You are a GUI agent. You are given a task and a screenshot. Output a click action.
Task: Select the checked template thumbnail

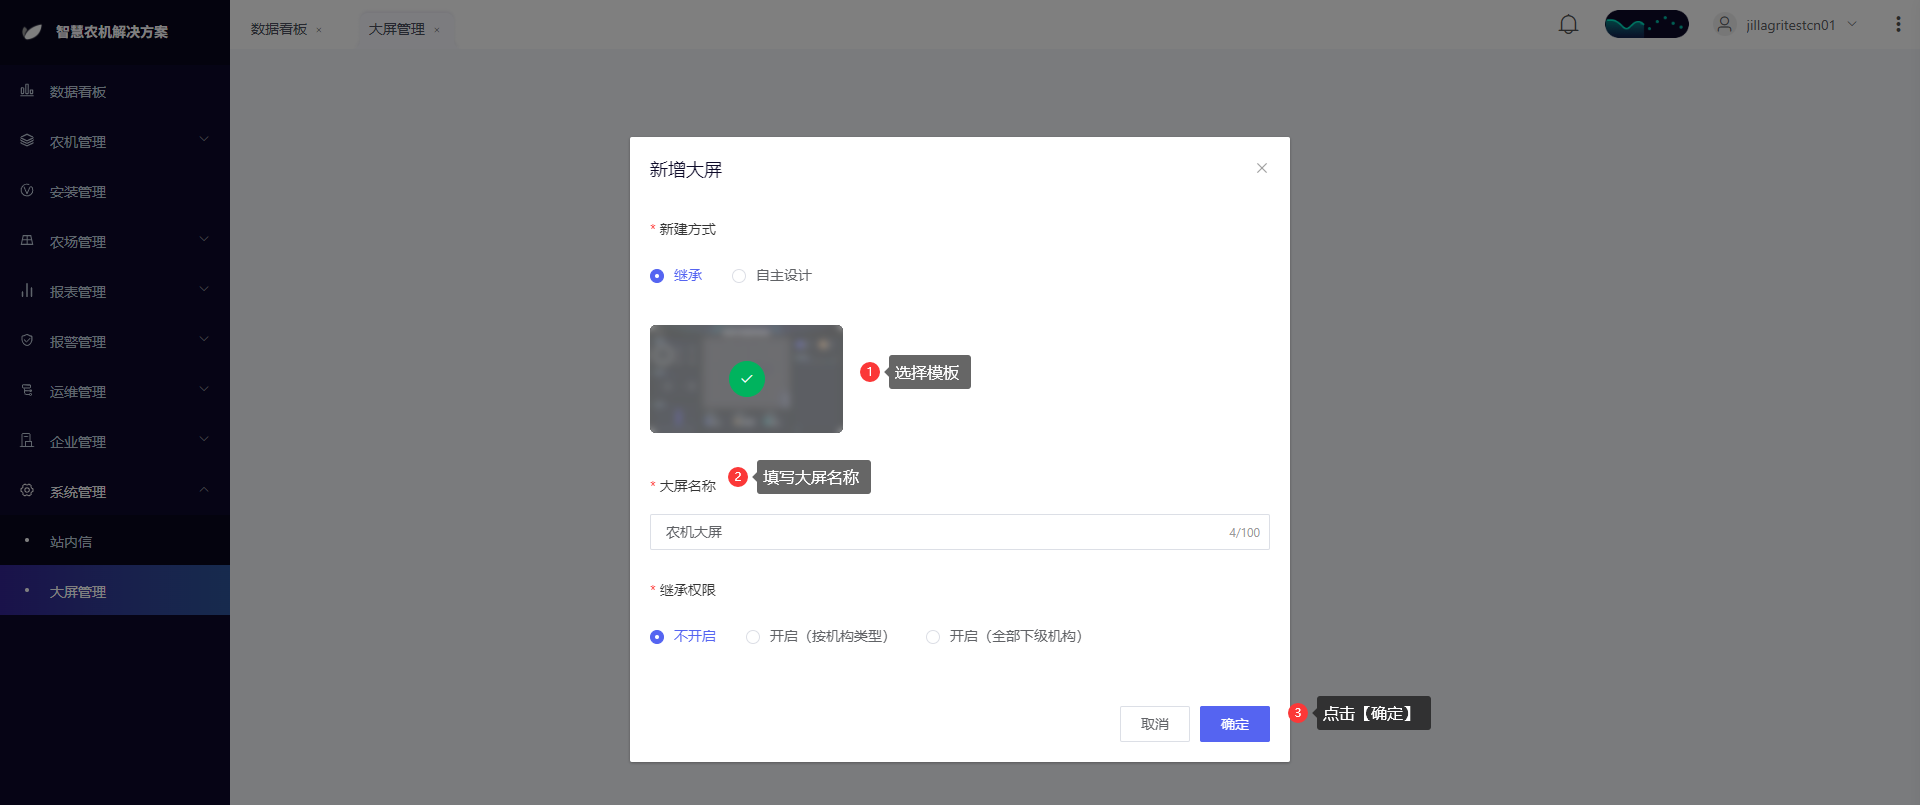coord(746,379)
